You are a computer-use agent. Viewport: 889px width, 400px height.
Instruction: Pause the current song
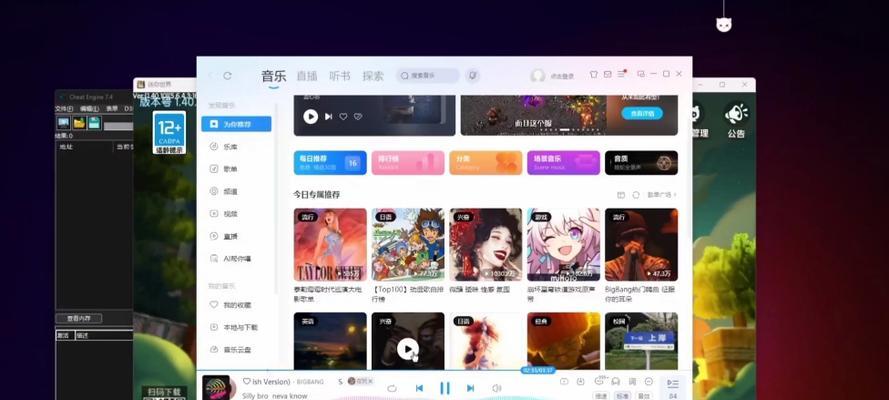[x=445, y=388]
